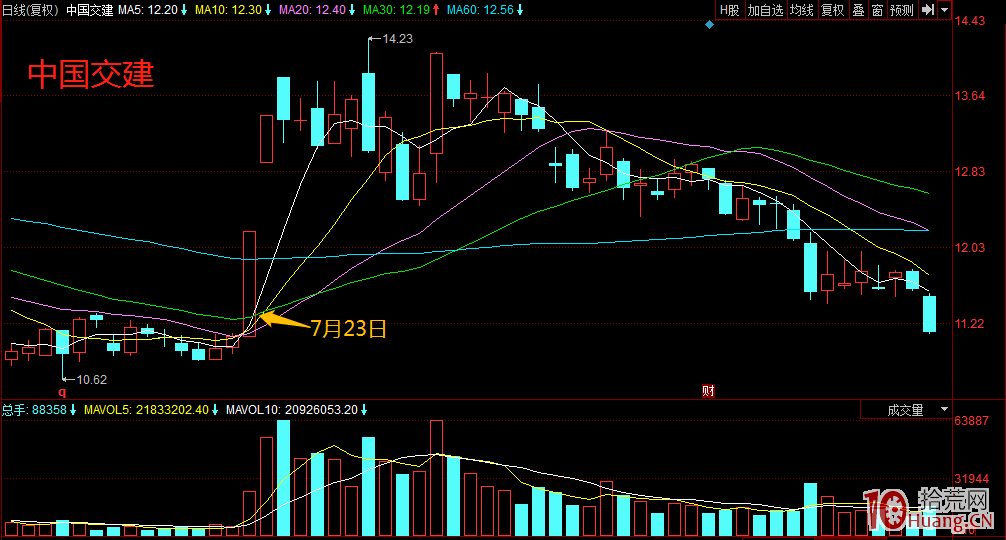Click the tall red July 23 candlestick
1006x540 pixels.
[250, 283]
